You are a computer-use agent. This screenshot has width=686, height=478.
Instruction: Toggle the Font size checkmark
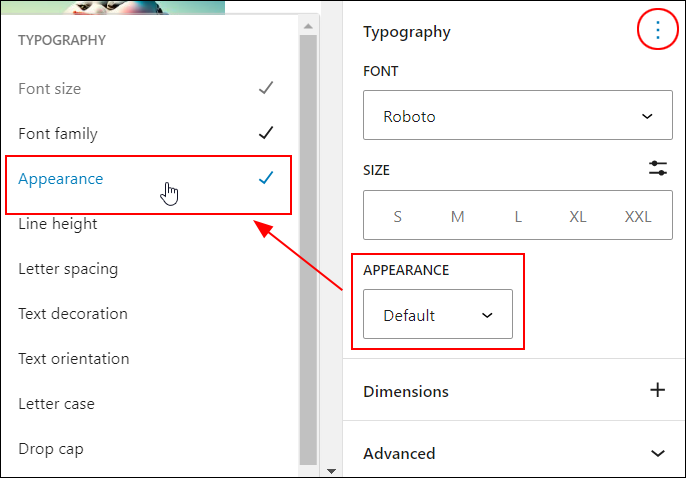[266, 88]
